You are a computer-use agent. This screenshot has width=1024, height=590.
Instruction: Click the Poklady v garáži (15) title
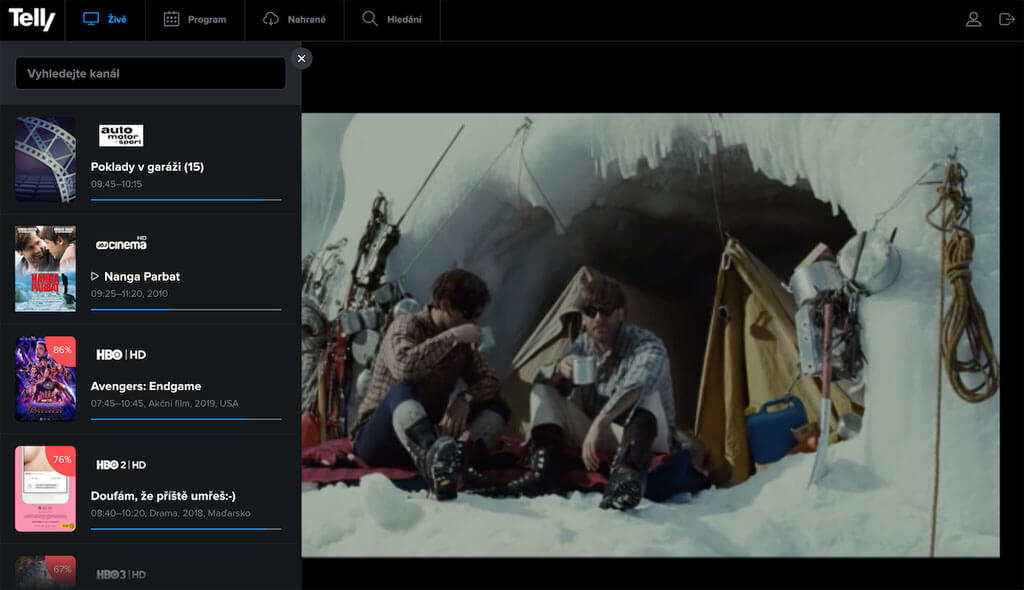click(x=147, y=167)
